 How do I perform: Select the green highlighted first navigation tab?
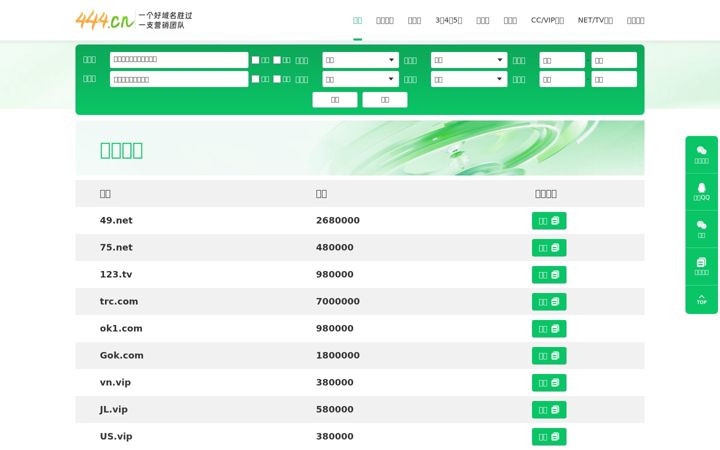[358, 20]
